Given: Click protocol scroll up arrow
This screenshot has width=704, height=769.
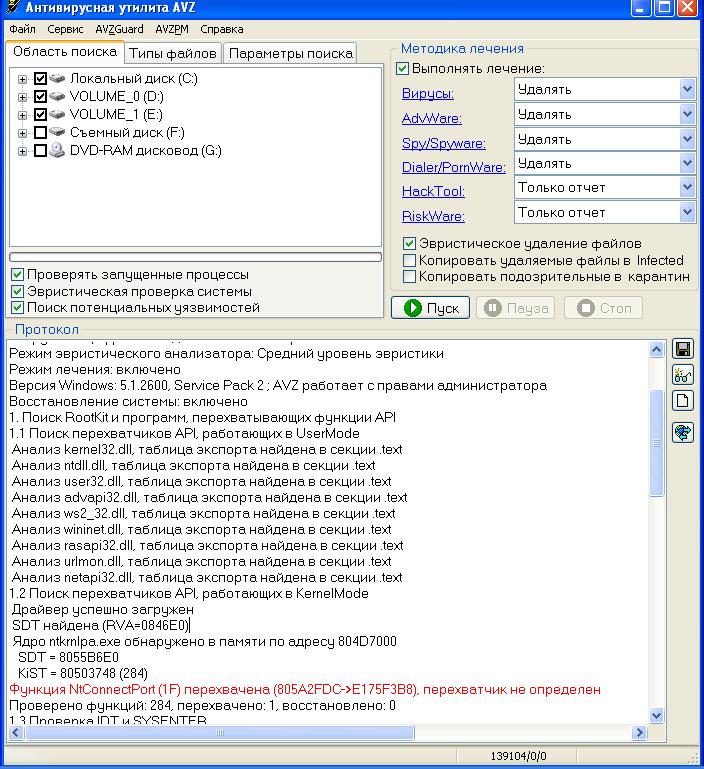Looking at the screenshot, I should (x=656, y=349).
